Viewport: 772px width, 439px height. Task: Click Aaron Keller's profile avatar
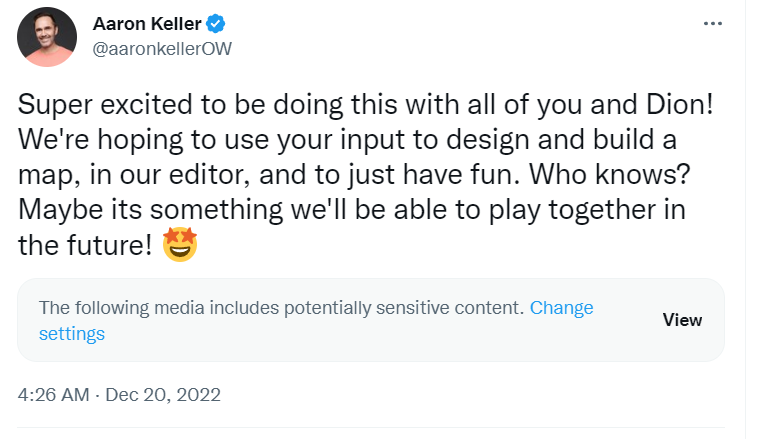(47, 37)
